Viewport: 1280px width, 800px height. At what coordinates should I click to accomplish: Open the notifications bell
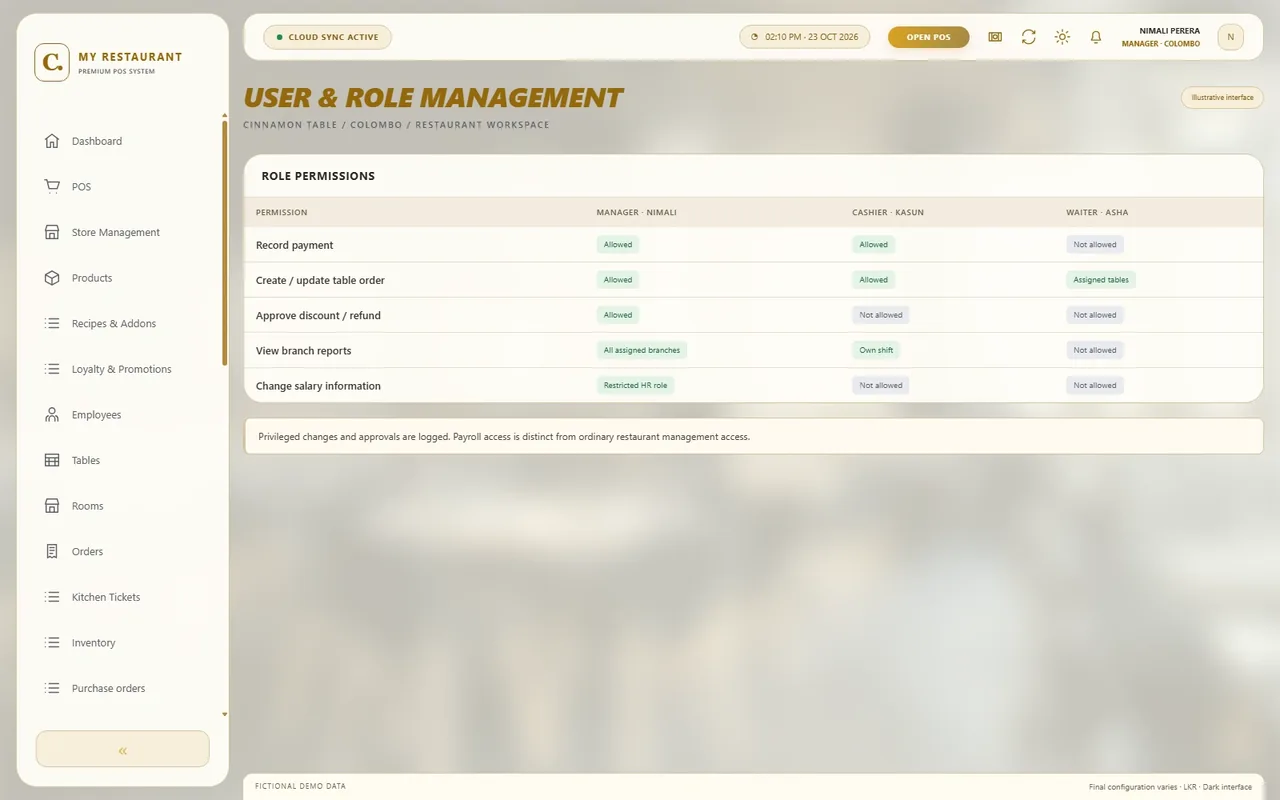(1096, 37)
